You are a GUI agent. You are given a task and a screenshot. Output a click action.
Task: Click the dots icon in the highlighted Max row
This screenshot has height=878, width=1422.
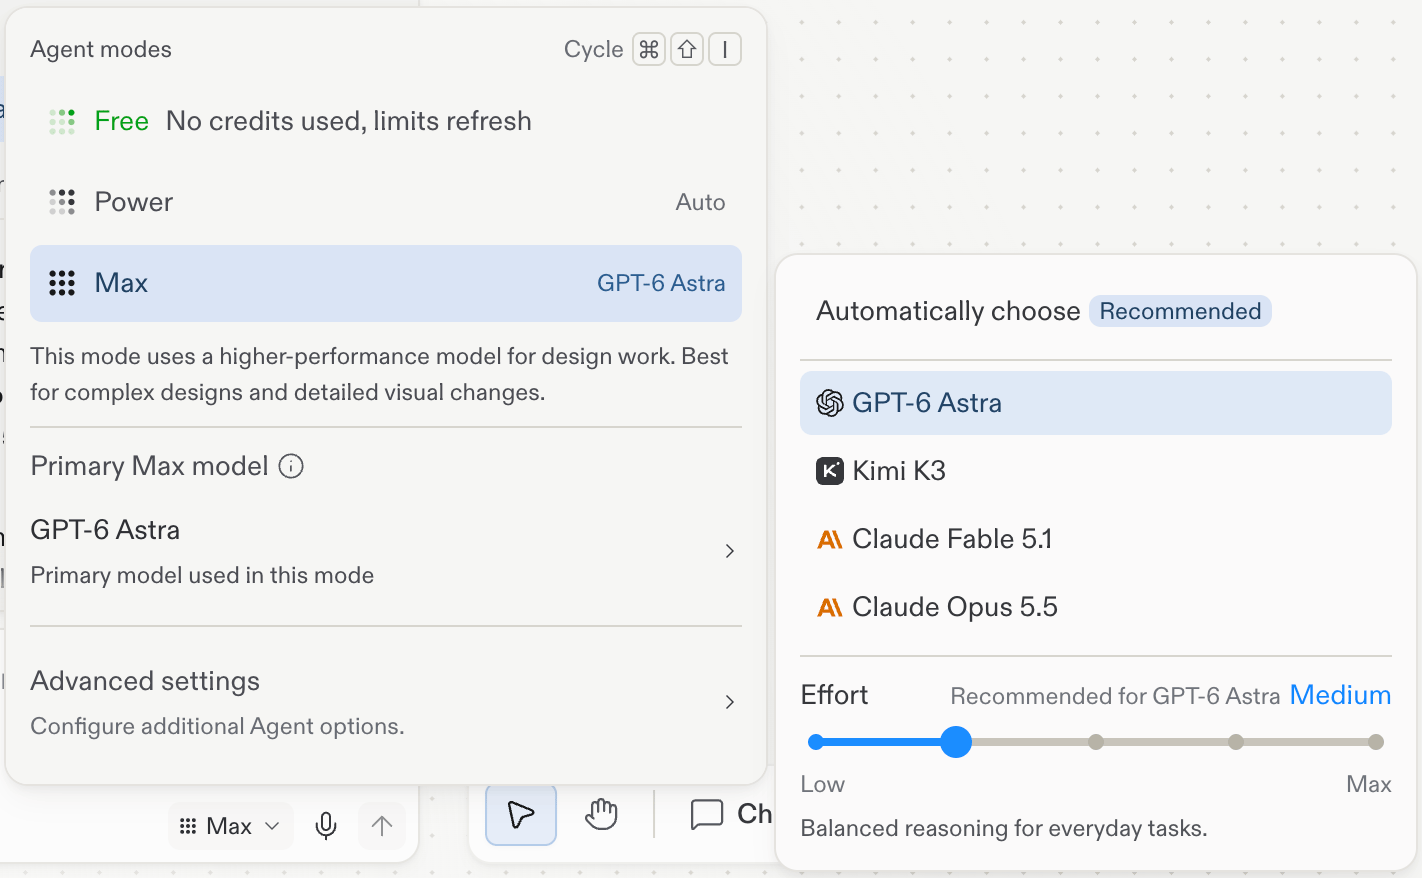(x=62, y=283)
